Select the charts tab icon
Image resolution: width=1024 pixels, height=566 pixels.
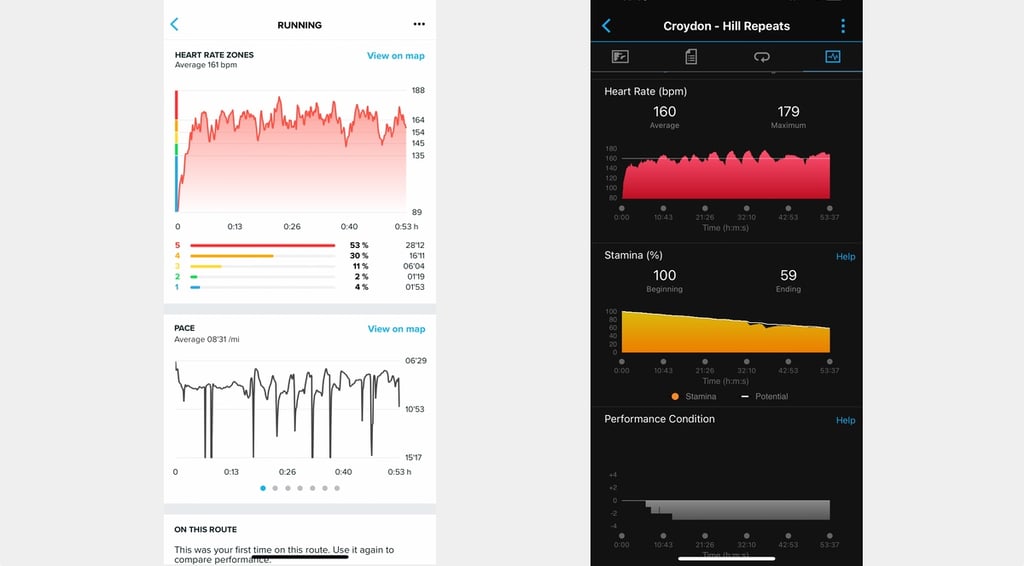(x=833, y=57)
